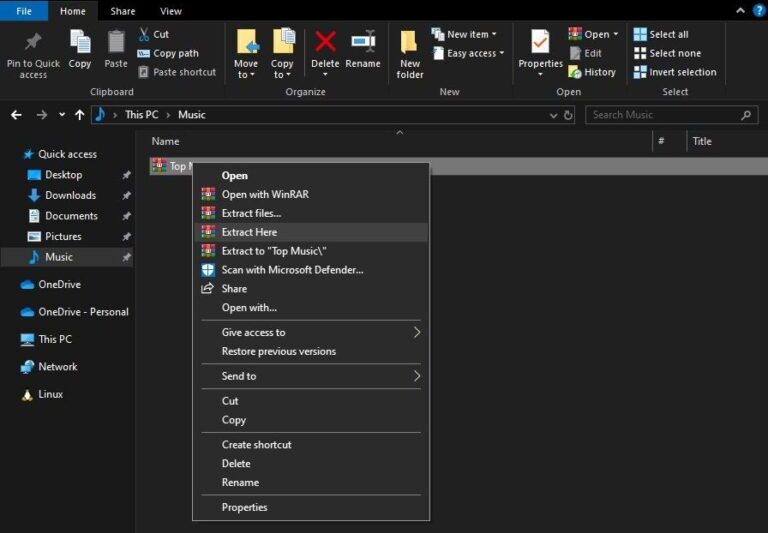Click the ribbon Rename icon

click(363, 42)
